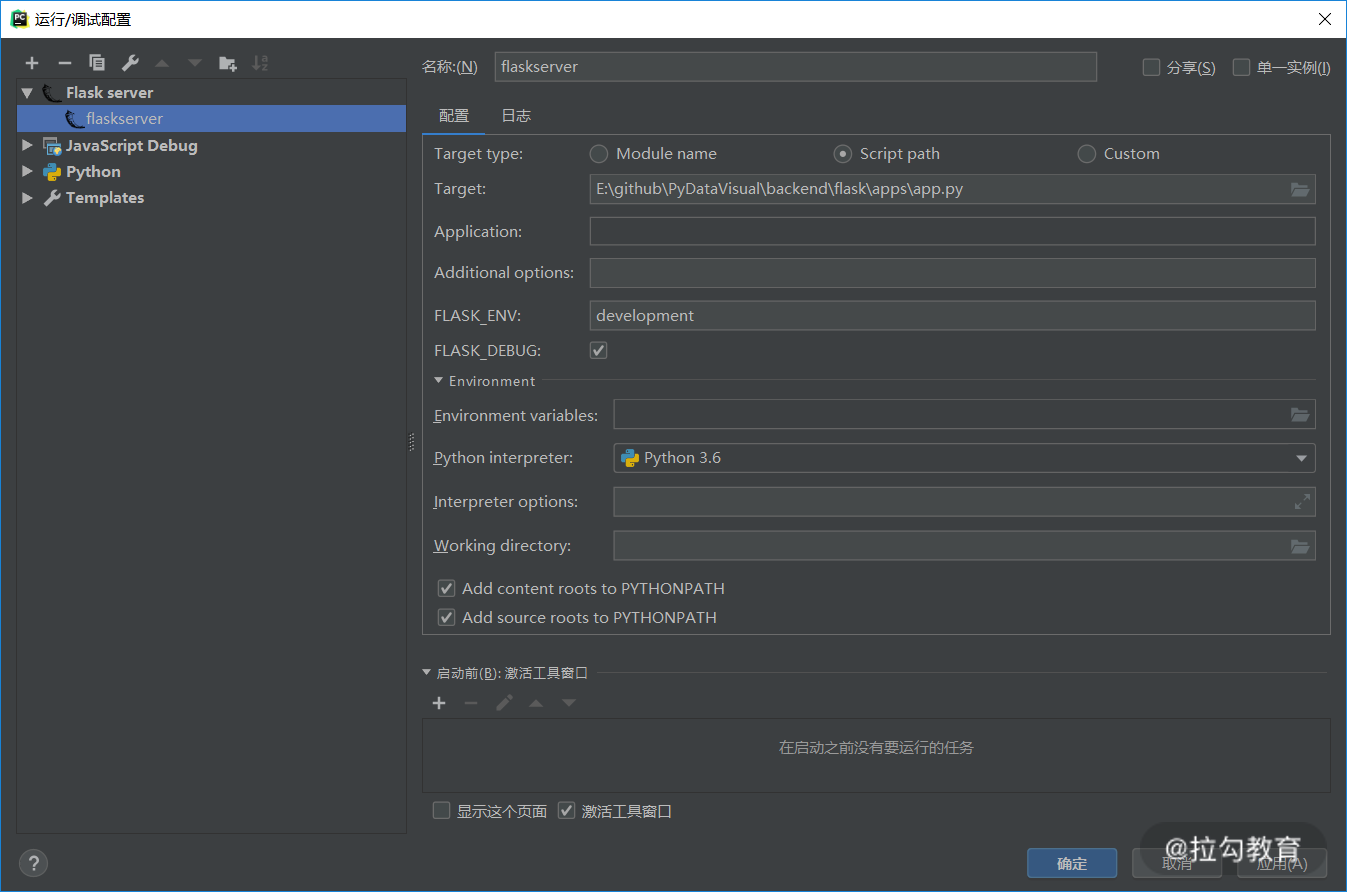Collapse the Flask server tree node
The width and height of the screenshot is (1347, 892).
(28, 93)
